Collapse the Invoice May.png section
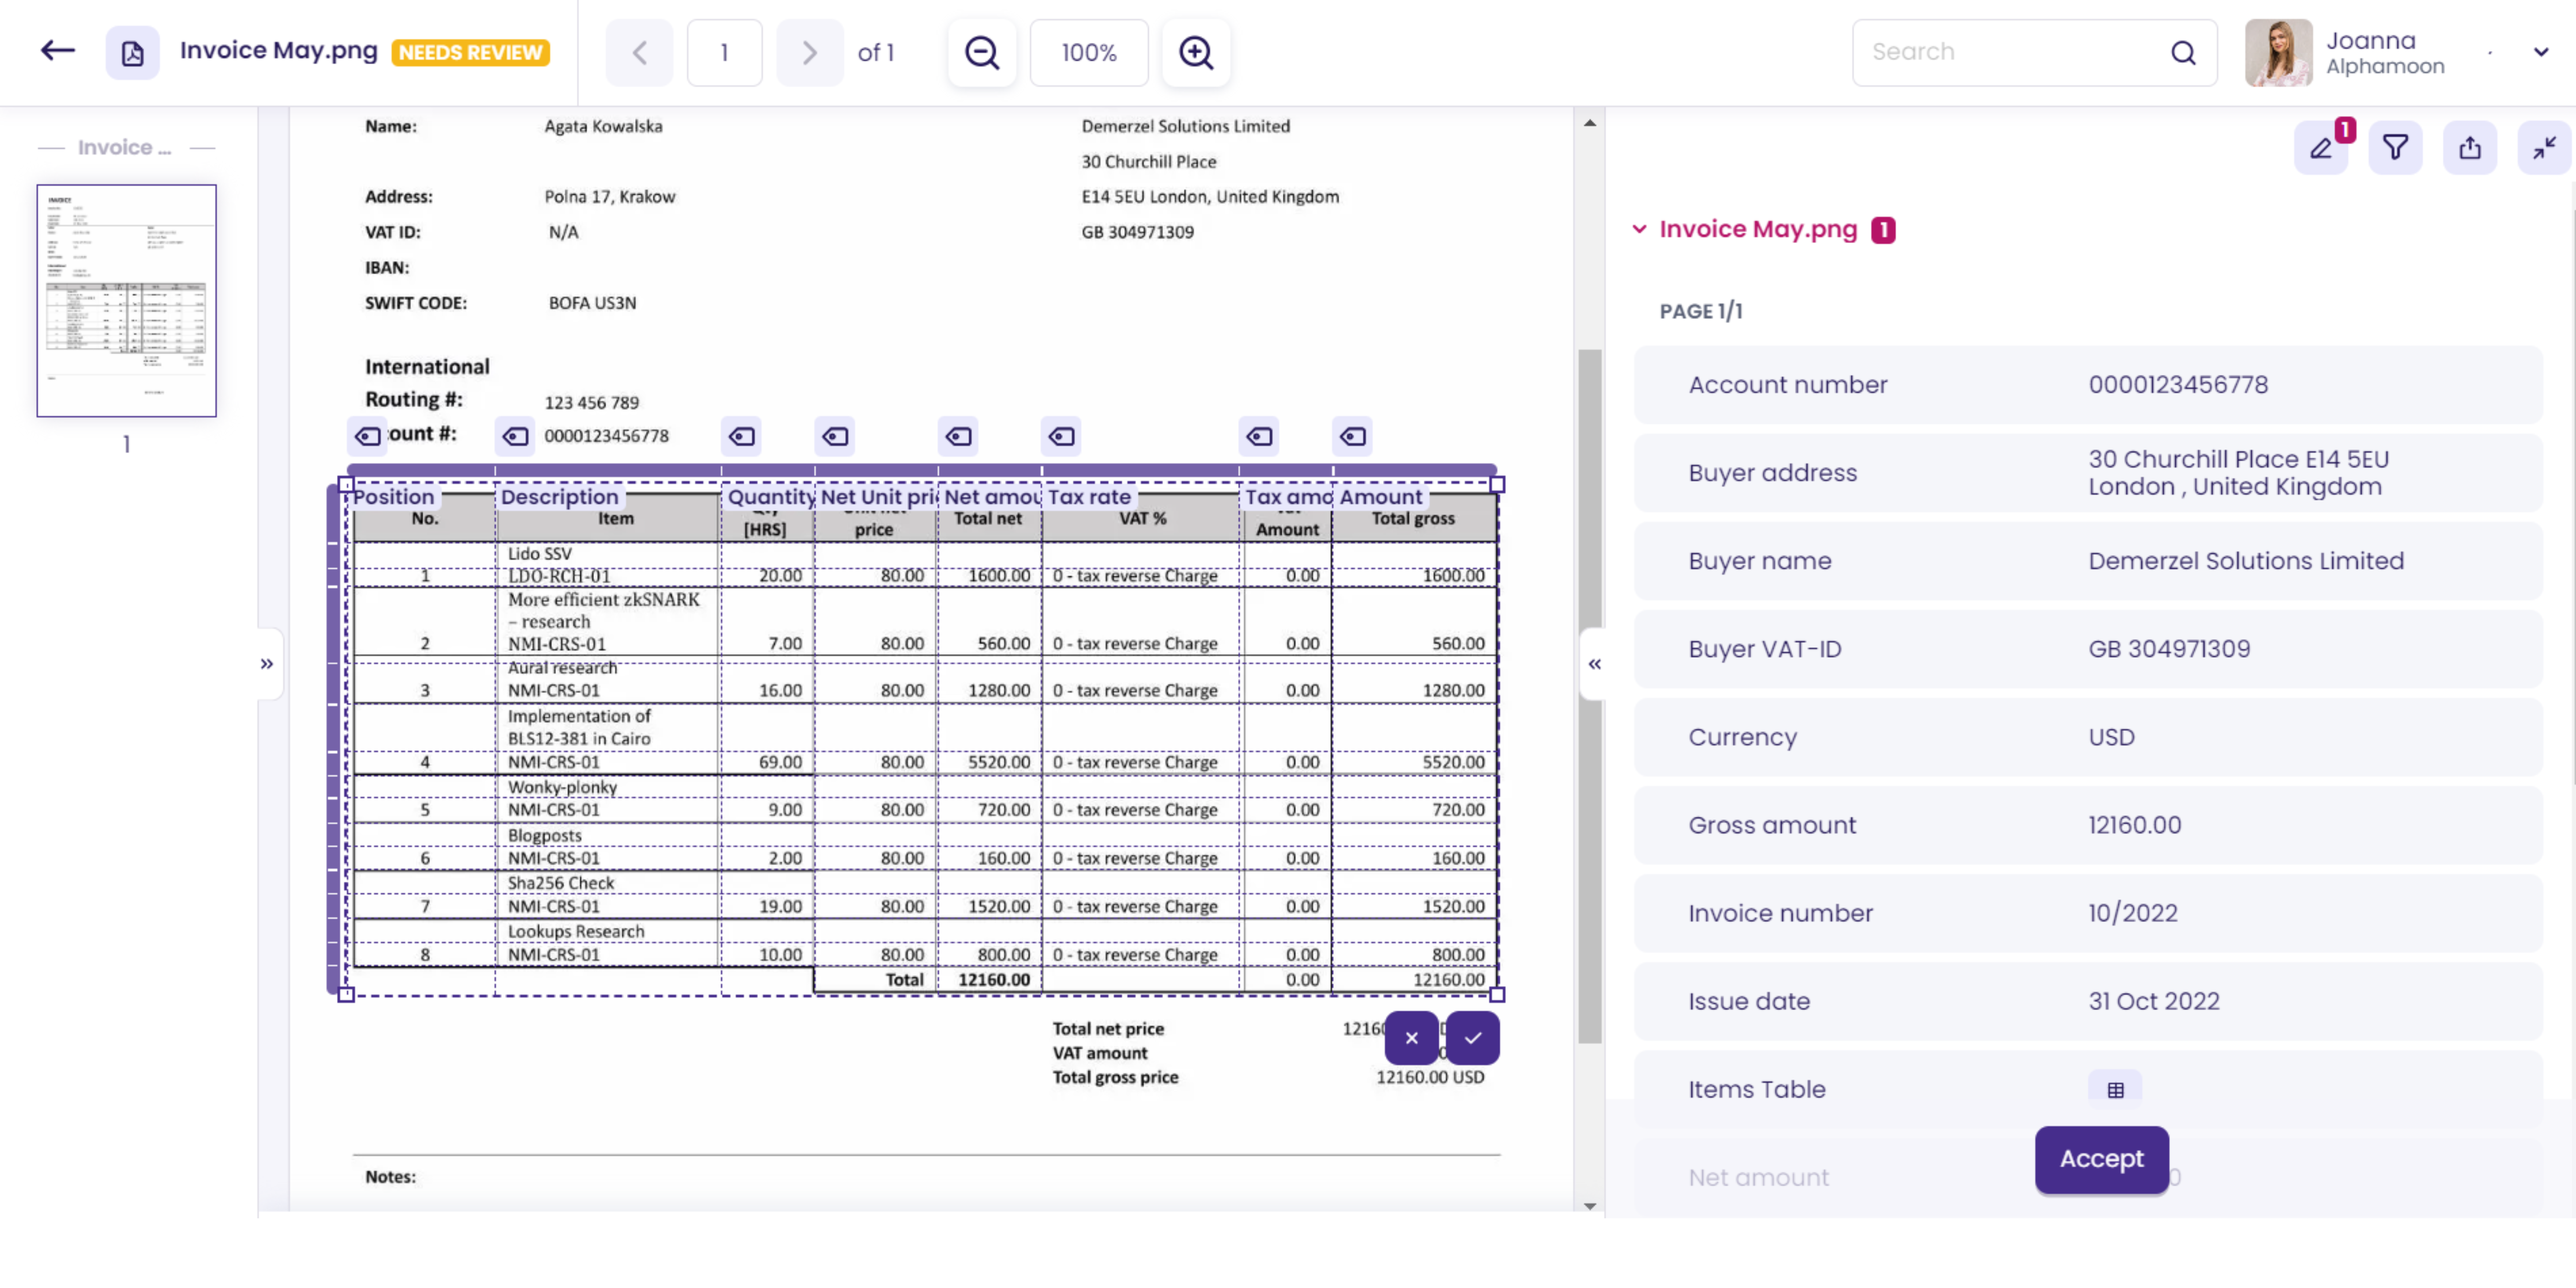 1639,229
